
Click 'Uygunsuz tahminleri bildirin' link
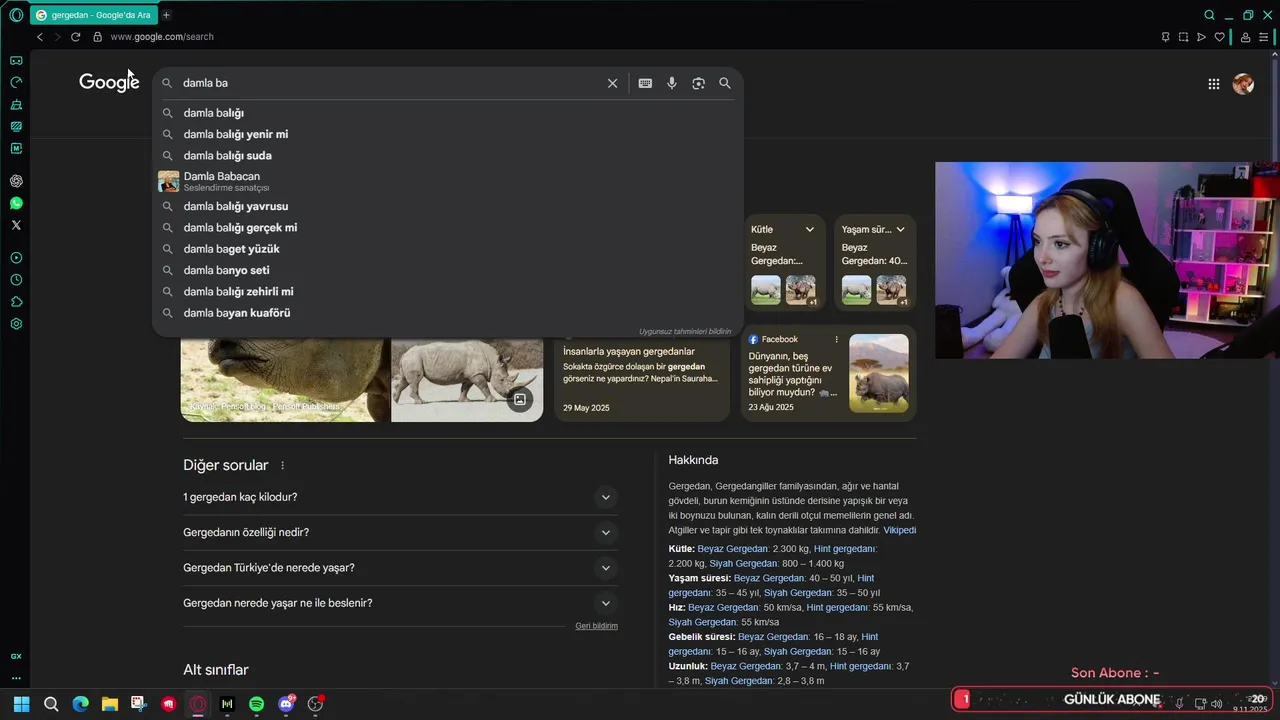click(x=685, y=331)
